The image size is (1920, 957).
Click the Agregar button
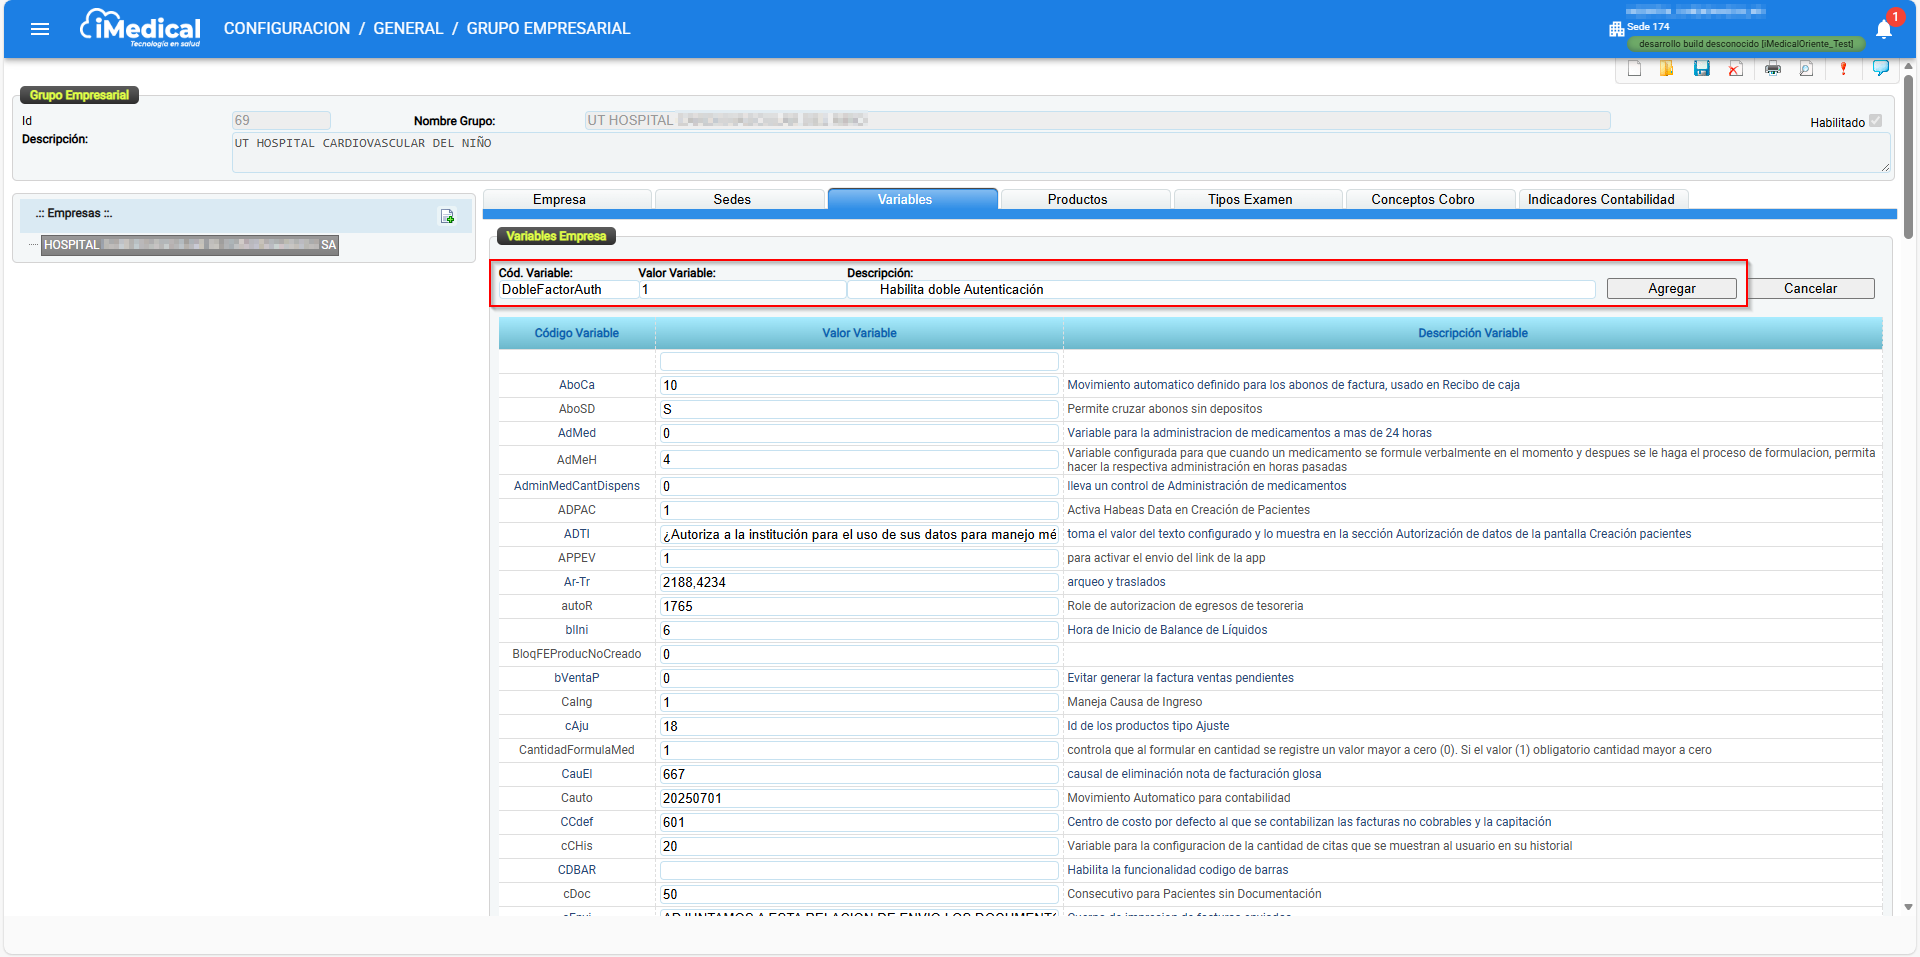coord(1672,288)
